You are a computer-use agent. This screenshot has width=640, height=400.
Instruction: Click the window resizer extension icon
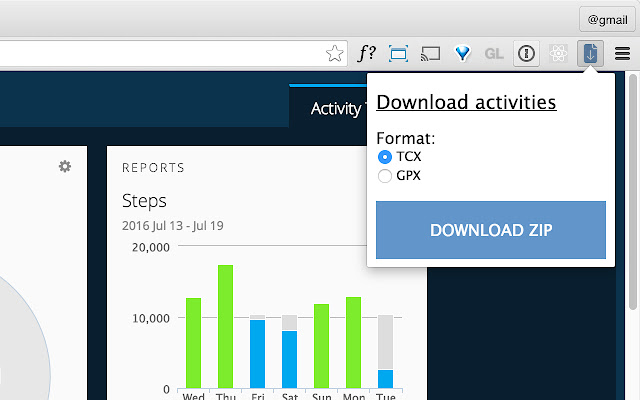point(398,54)
